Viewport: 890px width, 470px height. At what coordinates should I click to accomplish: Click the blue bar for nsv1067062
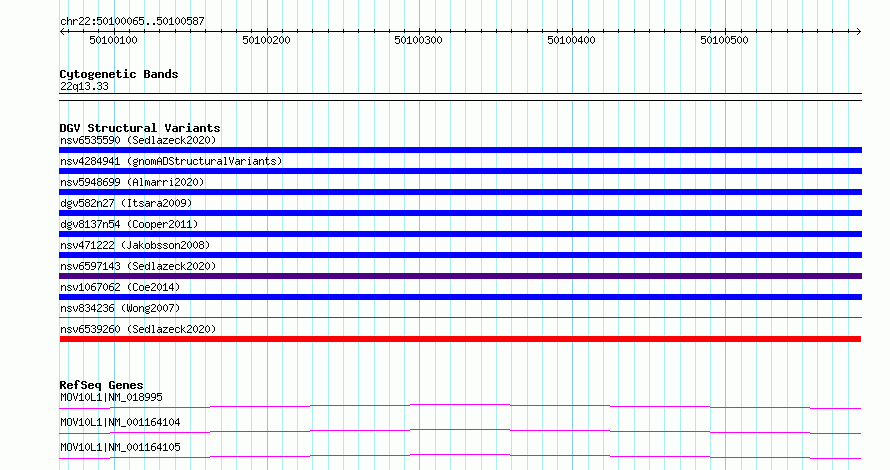click(460, 297)
